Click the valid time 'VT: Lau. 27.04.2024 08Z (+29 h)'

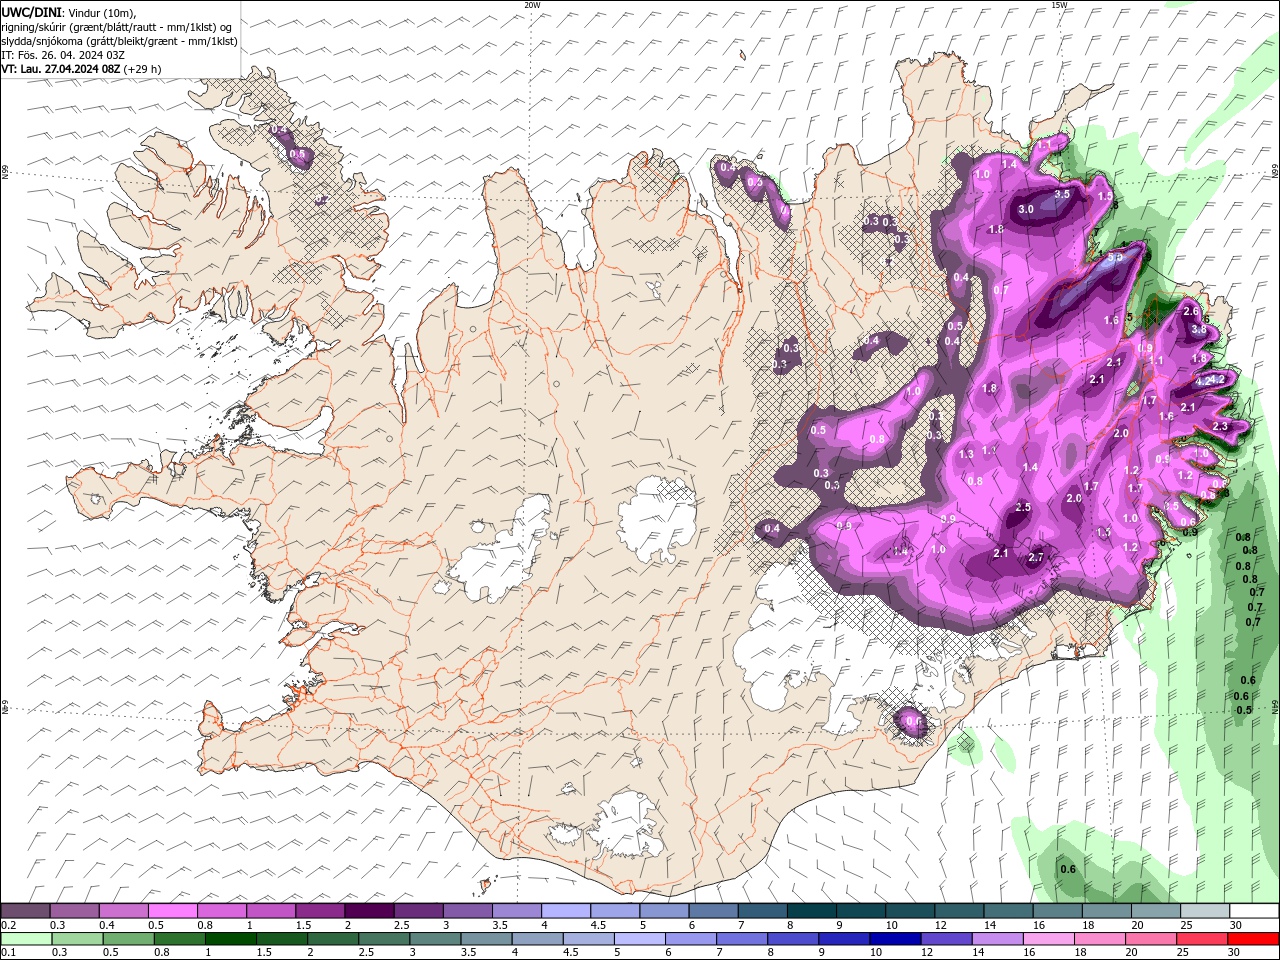tap(81, 69)
